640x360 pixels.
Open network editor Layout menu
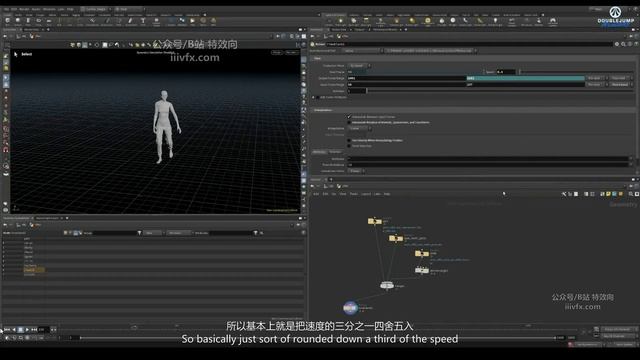coord(366,194)
